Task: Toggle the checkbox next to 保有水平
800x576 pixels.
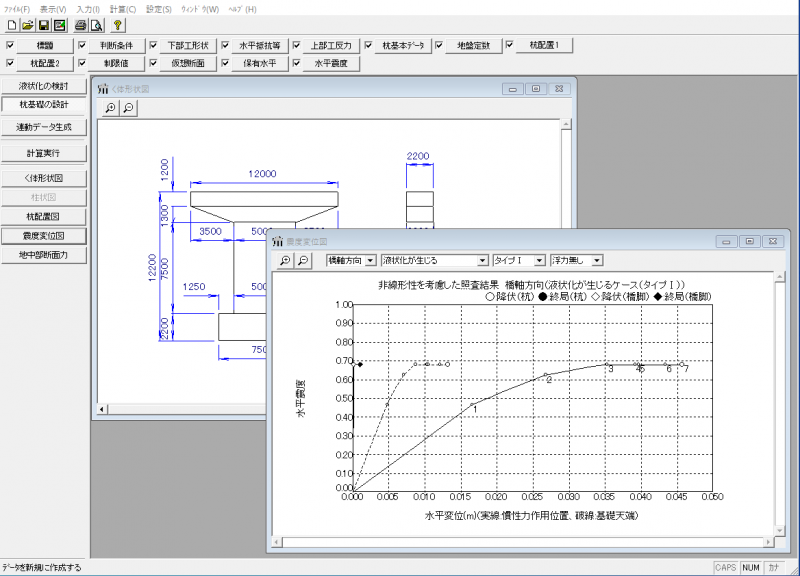Action: pyautogui.click(x=225, y=63)
